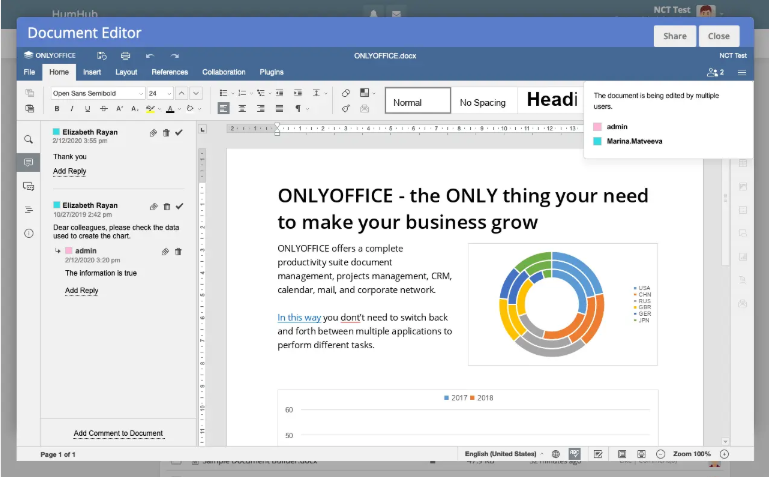
Task: Switch to the Collaboration tab
Action: [x=224, y=72]
